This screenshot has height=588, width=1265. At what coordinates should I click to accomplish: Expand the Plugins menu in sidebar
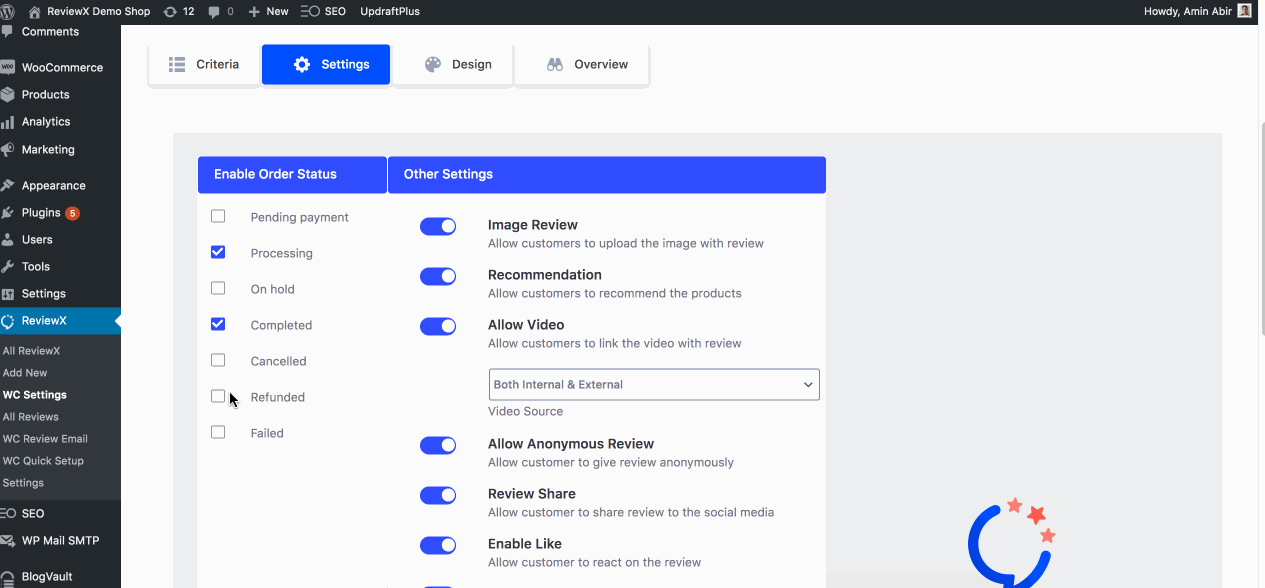pyautogui.click(x=42, y=213)
